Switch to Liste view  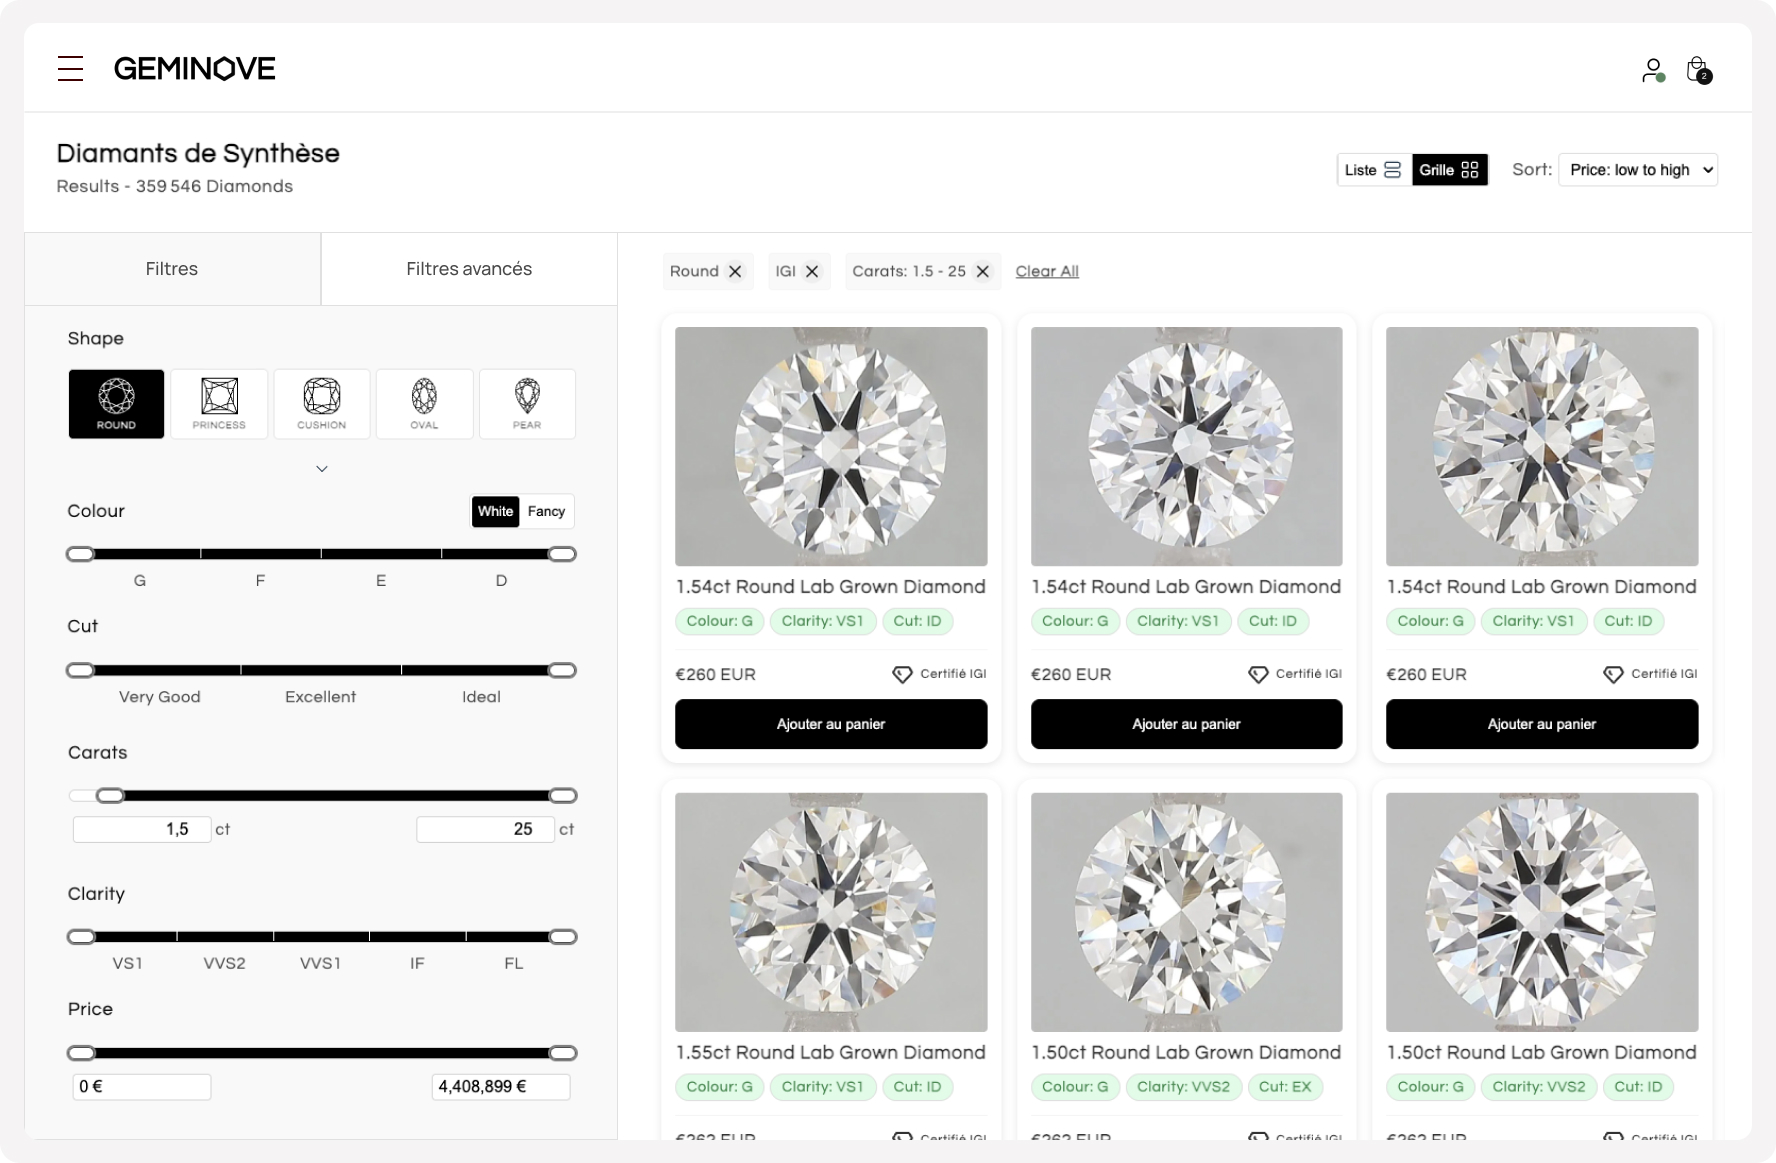tap(1374, 170)
